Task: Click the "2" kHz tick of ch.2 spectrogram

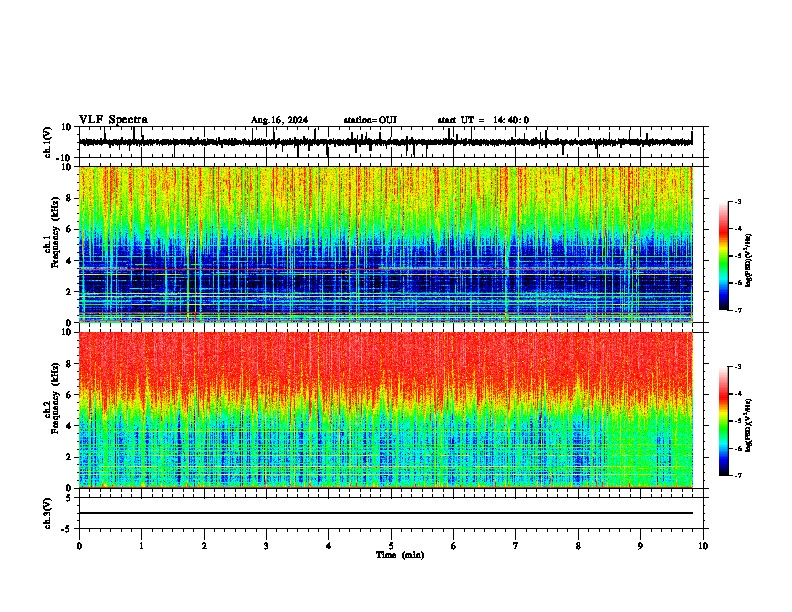Action: coord(69,457)
